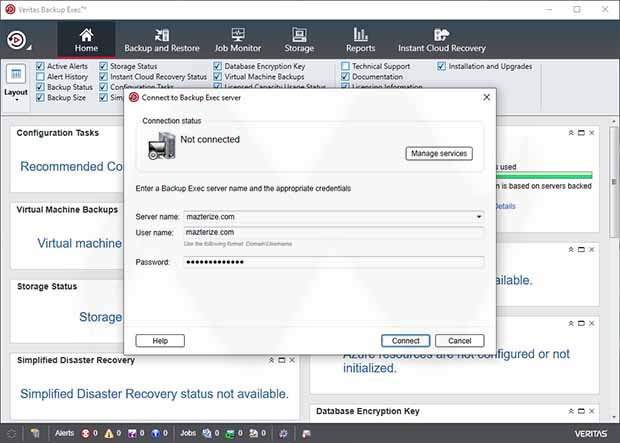Click the Cancel button in the dialog
620x443 pixels.
459,341
